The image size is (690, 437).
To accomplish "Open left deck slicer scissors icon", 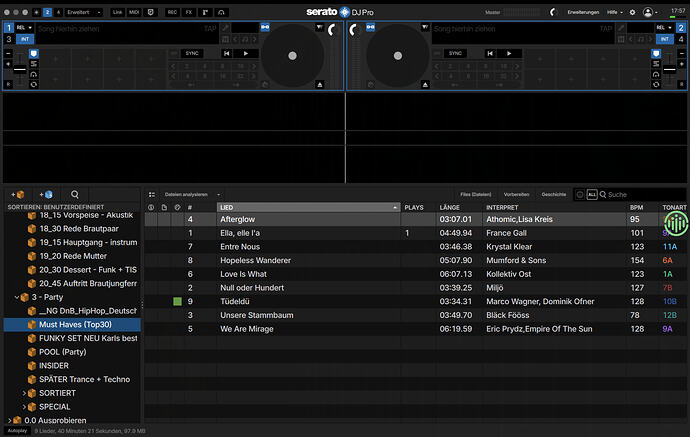I will pyautogui.click(x=34, y=64).
